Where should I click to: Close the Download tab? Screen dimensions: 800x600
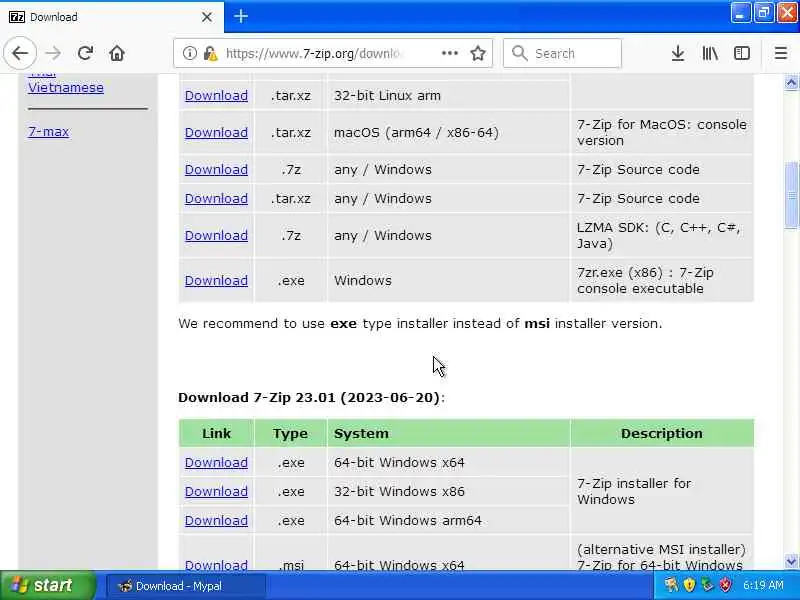point(207,17)
